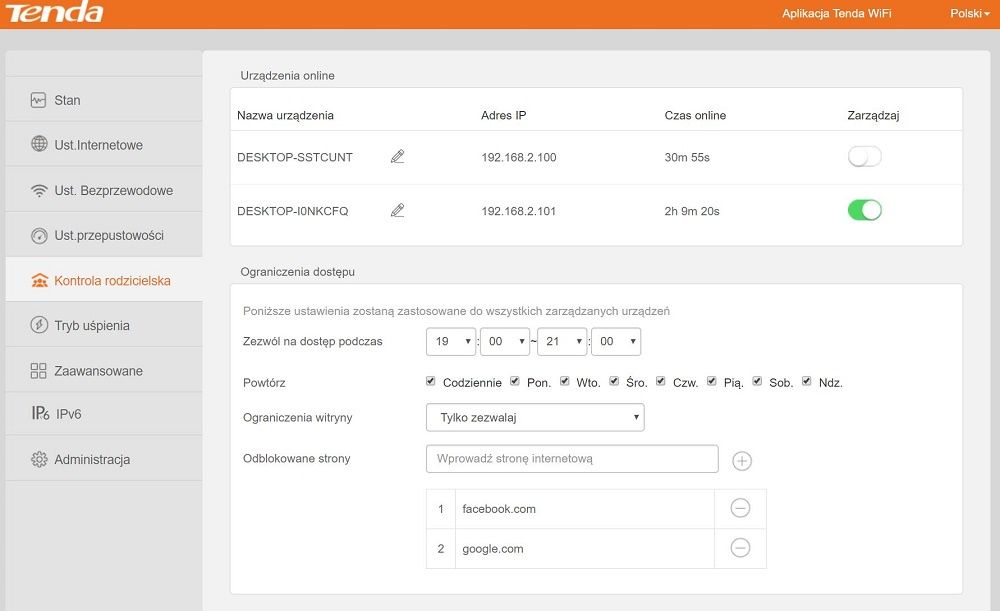1000x611 pixels.
Task: Uncheck the Sob. checkbox
Action: pyautogui.click(x=757, y=381)
